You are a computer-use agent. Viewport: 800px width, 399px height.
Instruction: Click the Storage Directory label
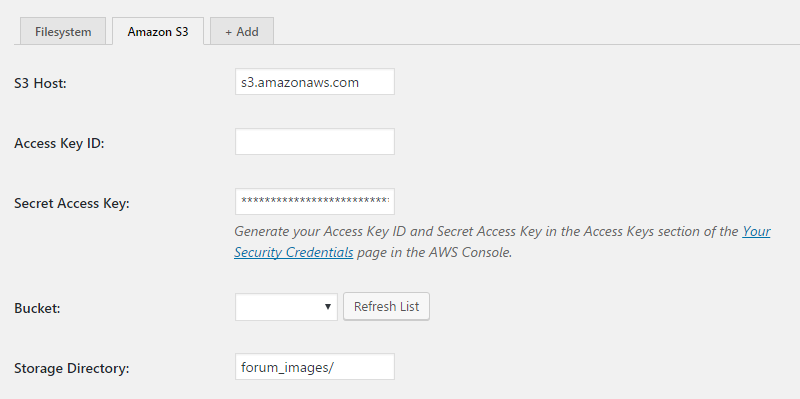click(x=71, y=368)
